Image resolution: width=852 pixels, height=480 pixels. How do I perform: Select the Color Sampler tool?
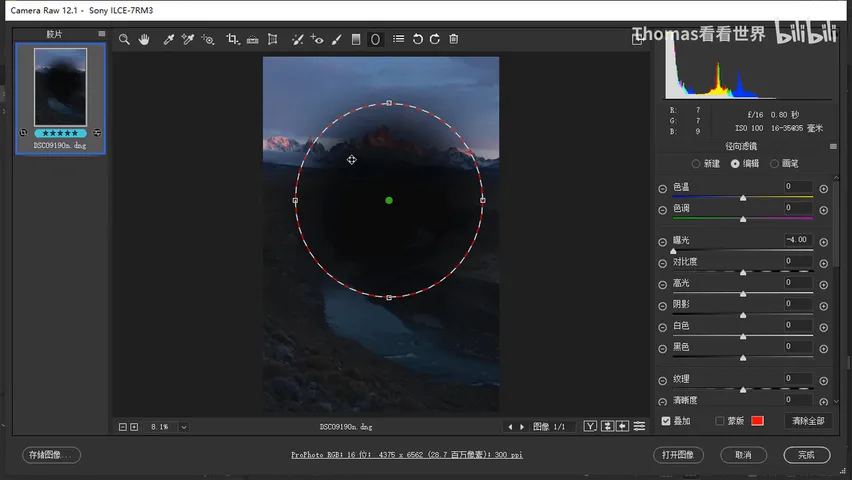[188, 39]
